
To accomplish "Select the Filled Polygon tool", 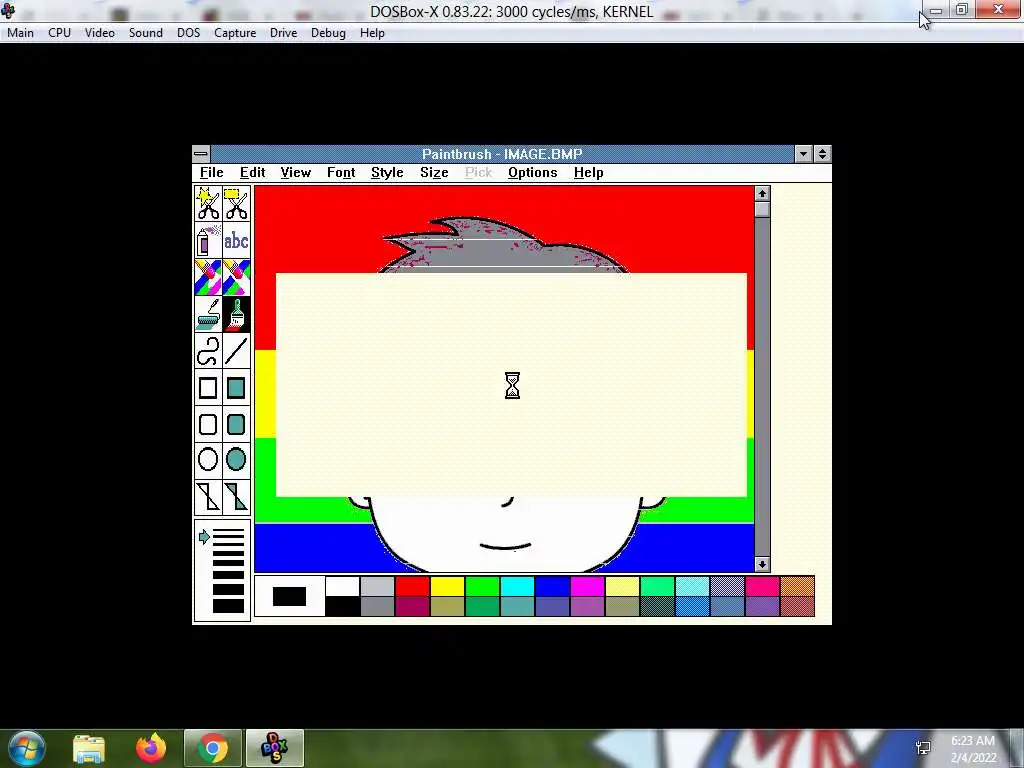I will click(236, 497).
